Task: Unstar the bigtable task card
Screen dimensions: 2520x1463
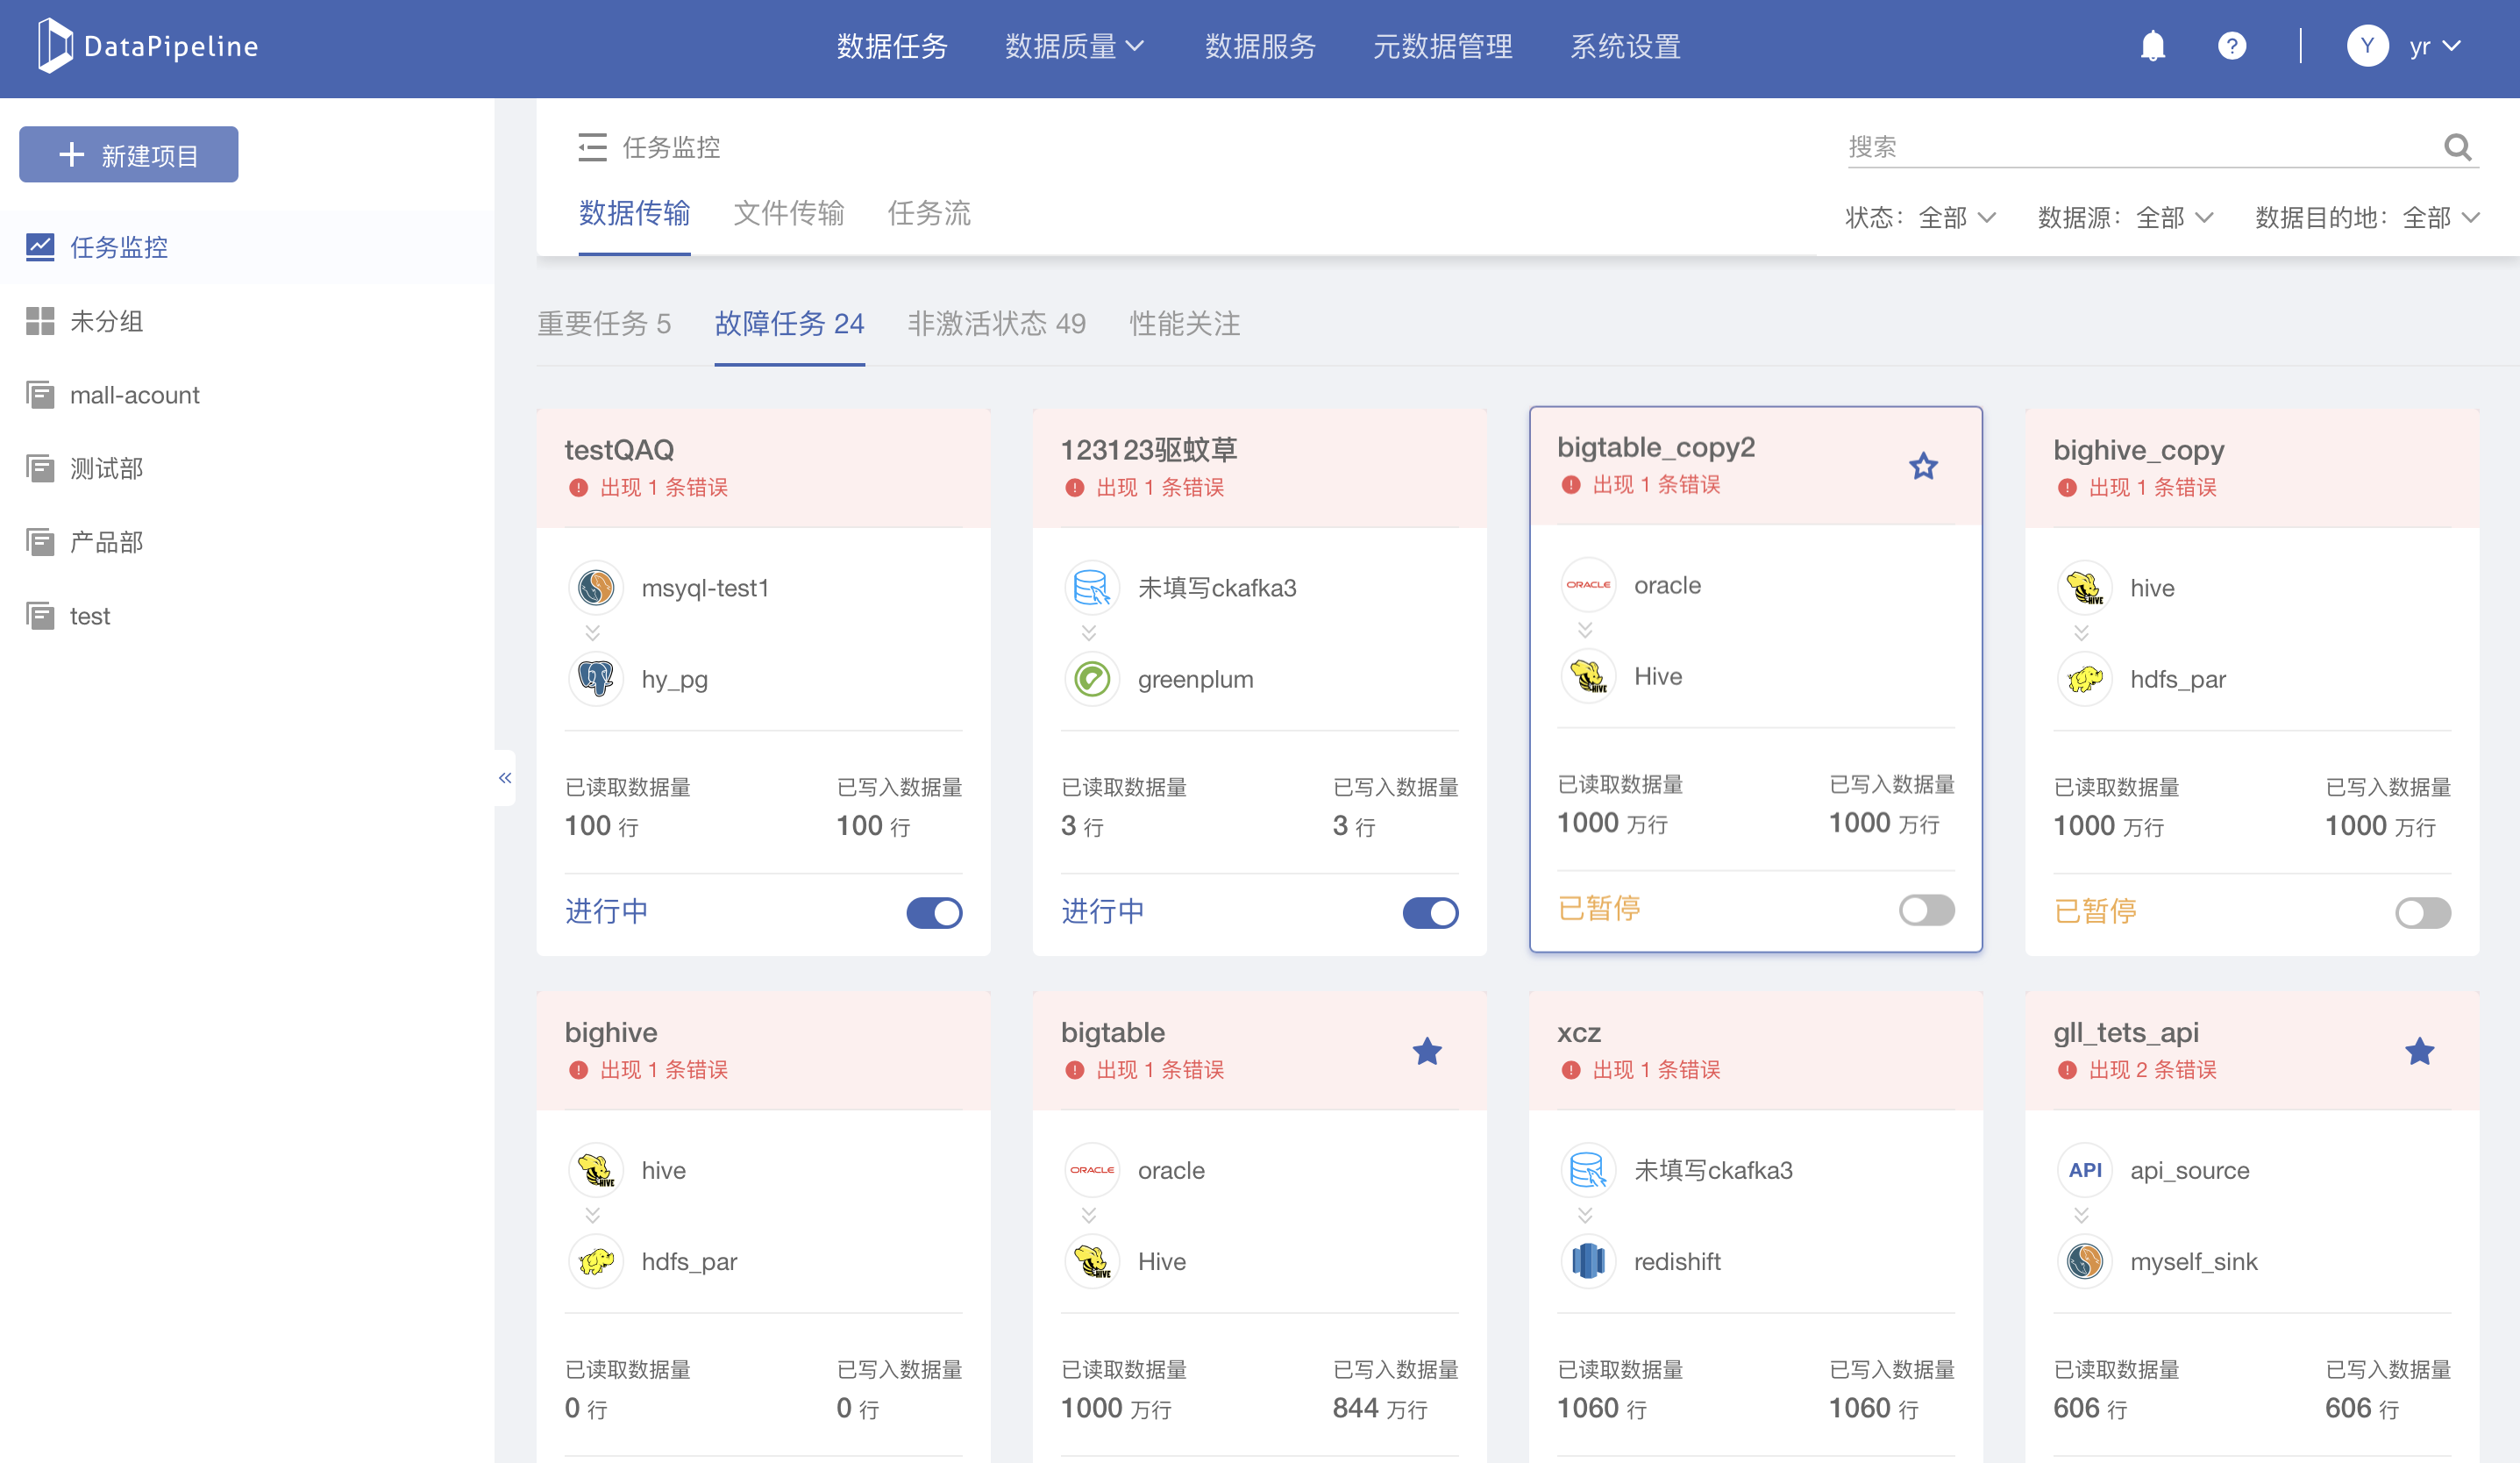Action: pos(1427,1051)
